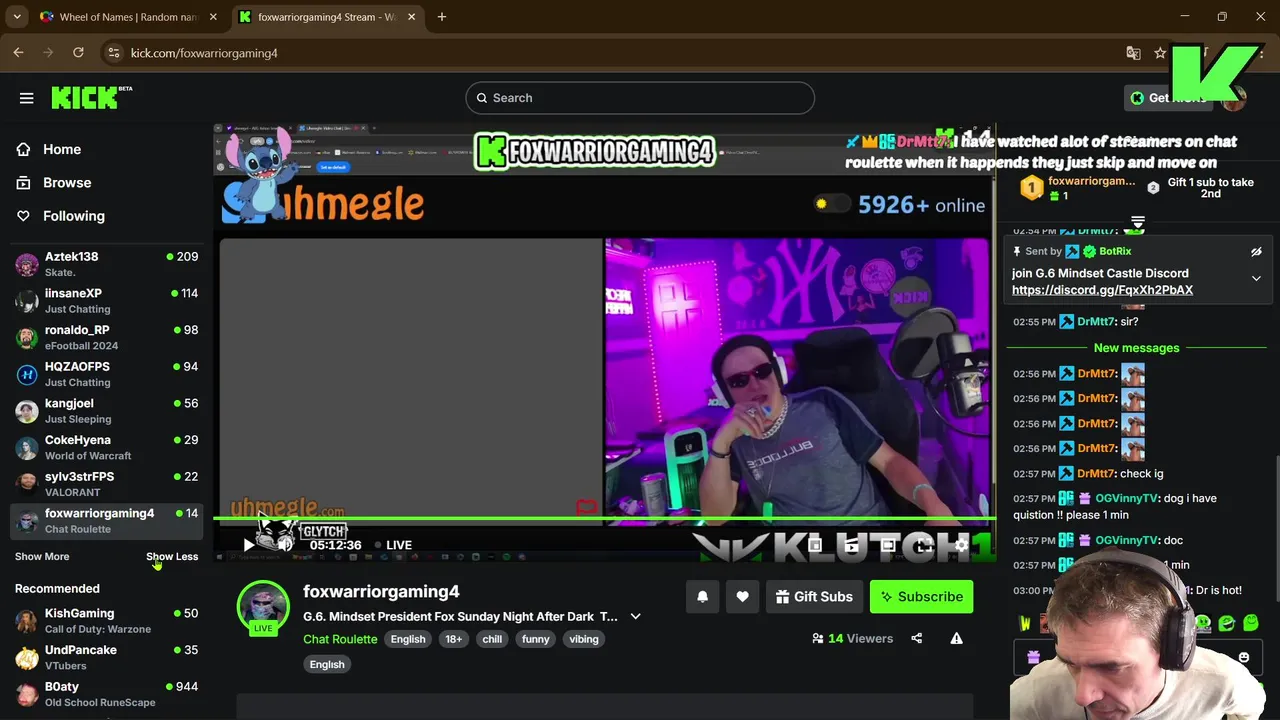The width and height of the screenshot is (1280, 720).
Task: Open CokeHyena channel in sidebar
Action: pyautogui.click(x=107, y=447)
